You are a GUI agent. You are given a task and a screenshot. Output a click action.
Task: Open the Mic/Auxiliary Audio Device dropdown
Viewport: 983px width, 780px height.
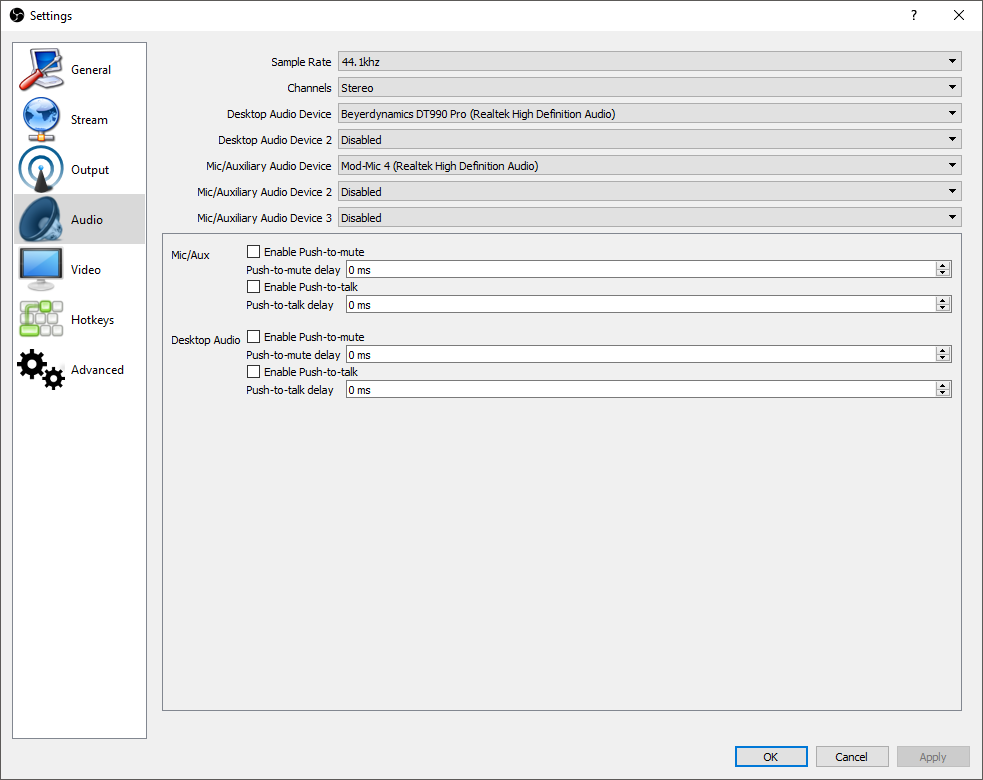click(649, 166)
